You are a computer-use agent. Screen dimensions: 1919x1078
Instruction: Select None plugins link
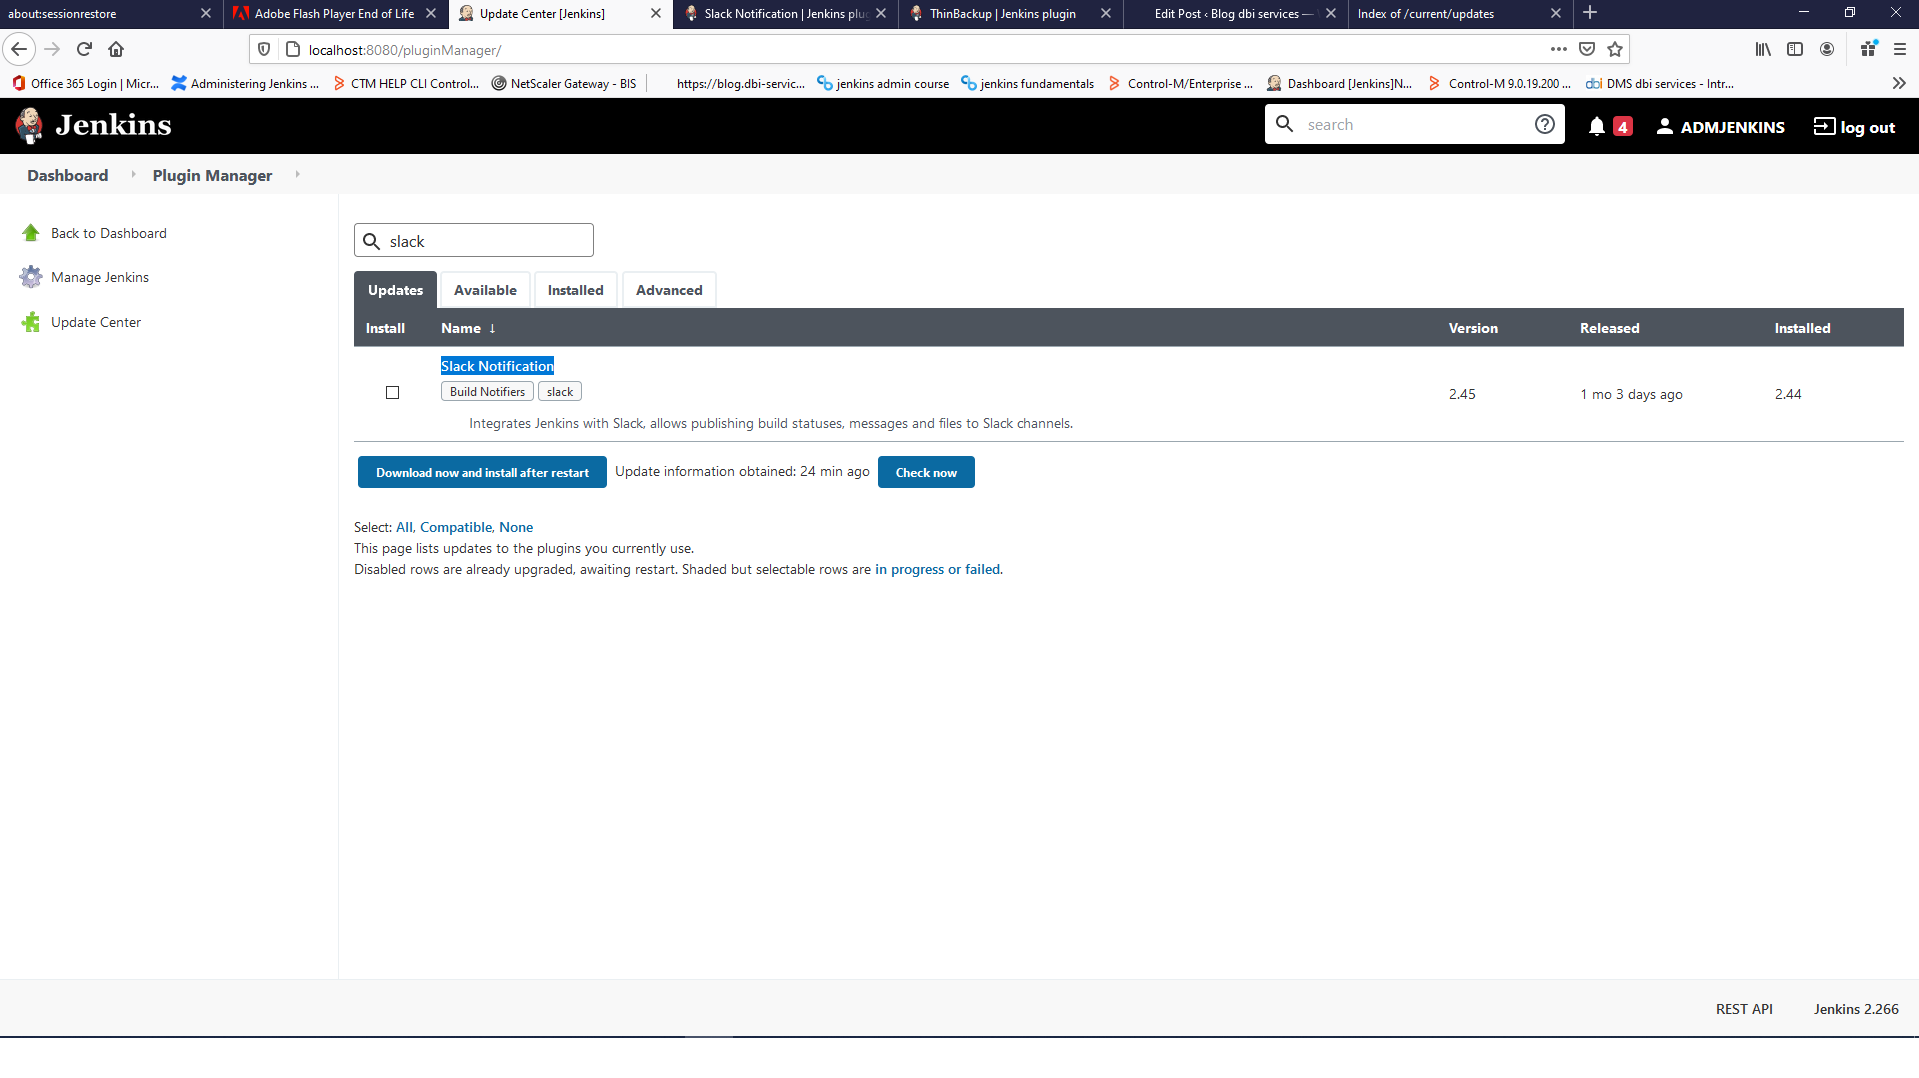[x=516, y=527]
